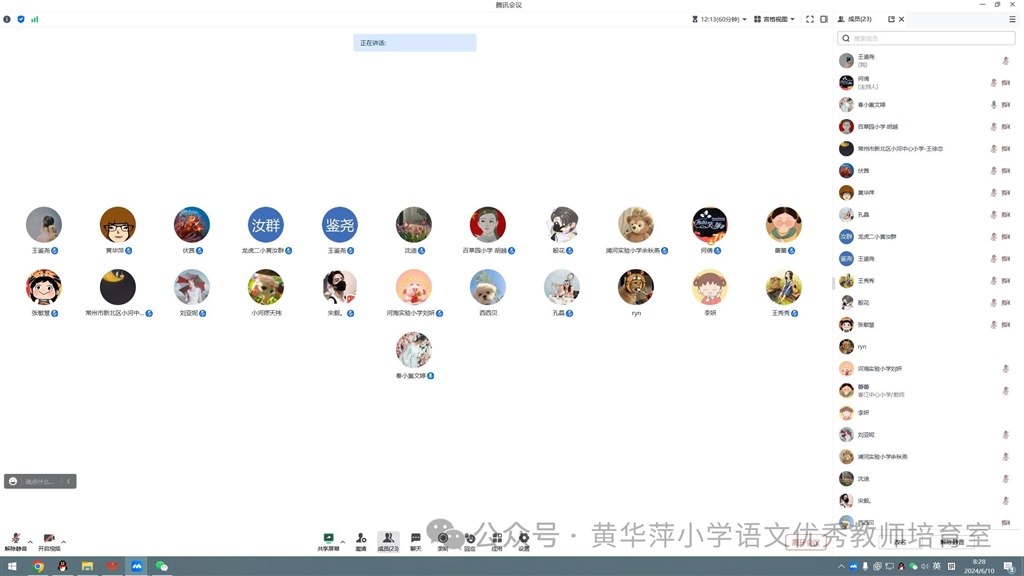Viewport: 1024px width, 576px height.
Task: Click the search members input field
Action: coord(926,39)
